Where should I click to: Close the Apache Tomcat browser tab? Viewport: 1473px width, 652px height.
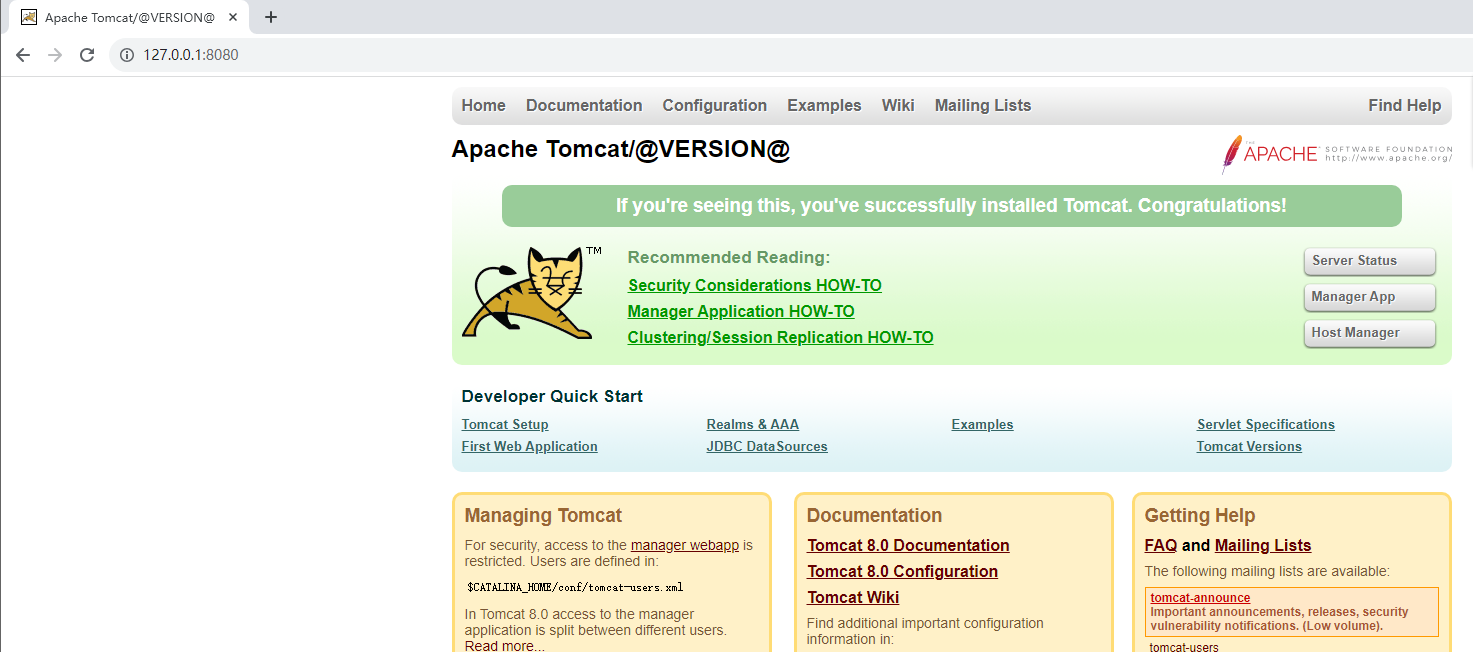233,17
